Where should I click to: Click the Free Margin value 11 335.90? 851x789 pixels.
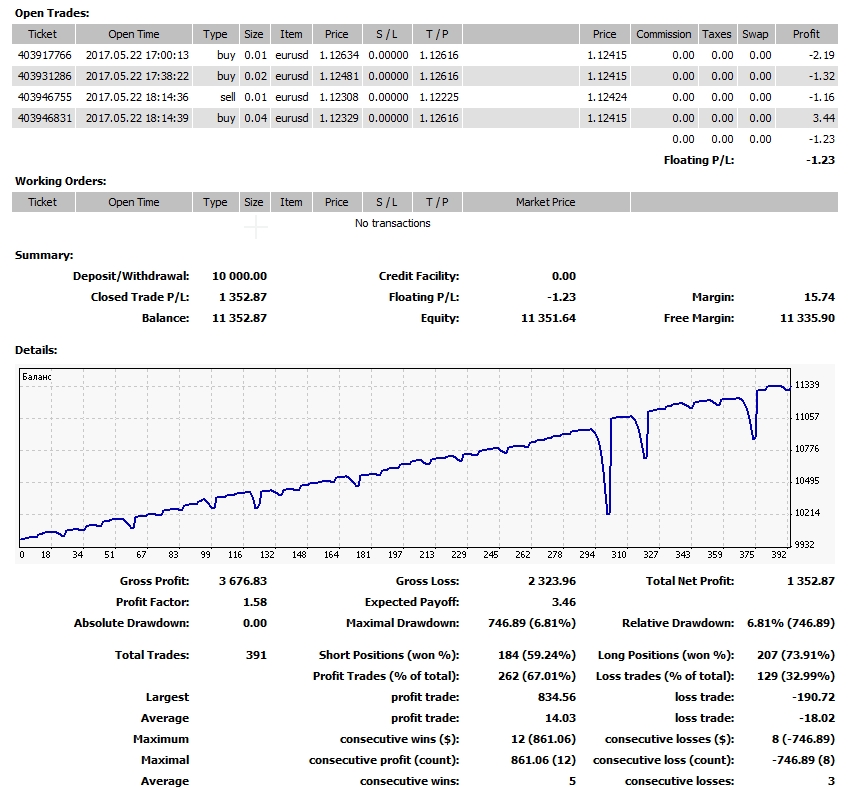click(806, 318)
